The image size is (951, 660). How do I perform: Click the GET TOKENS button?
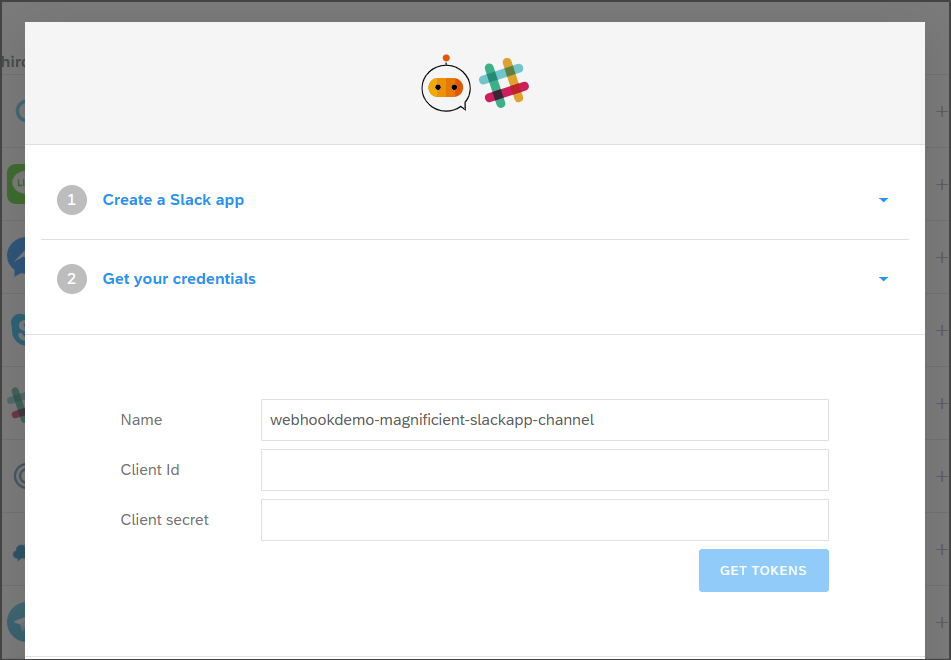[x=764, y=570]
